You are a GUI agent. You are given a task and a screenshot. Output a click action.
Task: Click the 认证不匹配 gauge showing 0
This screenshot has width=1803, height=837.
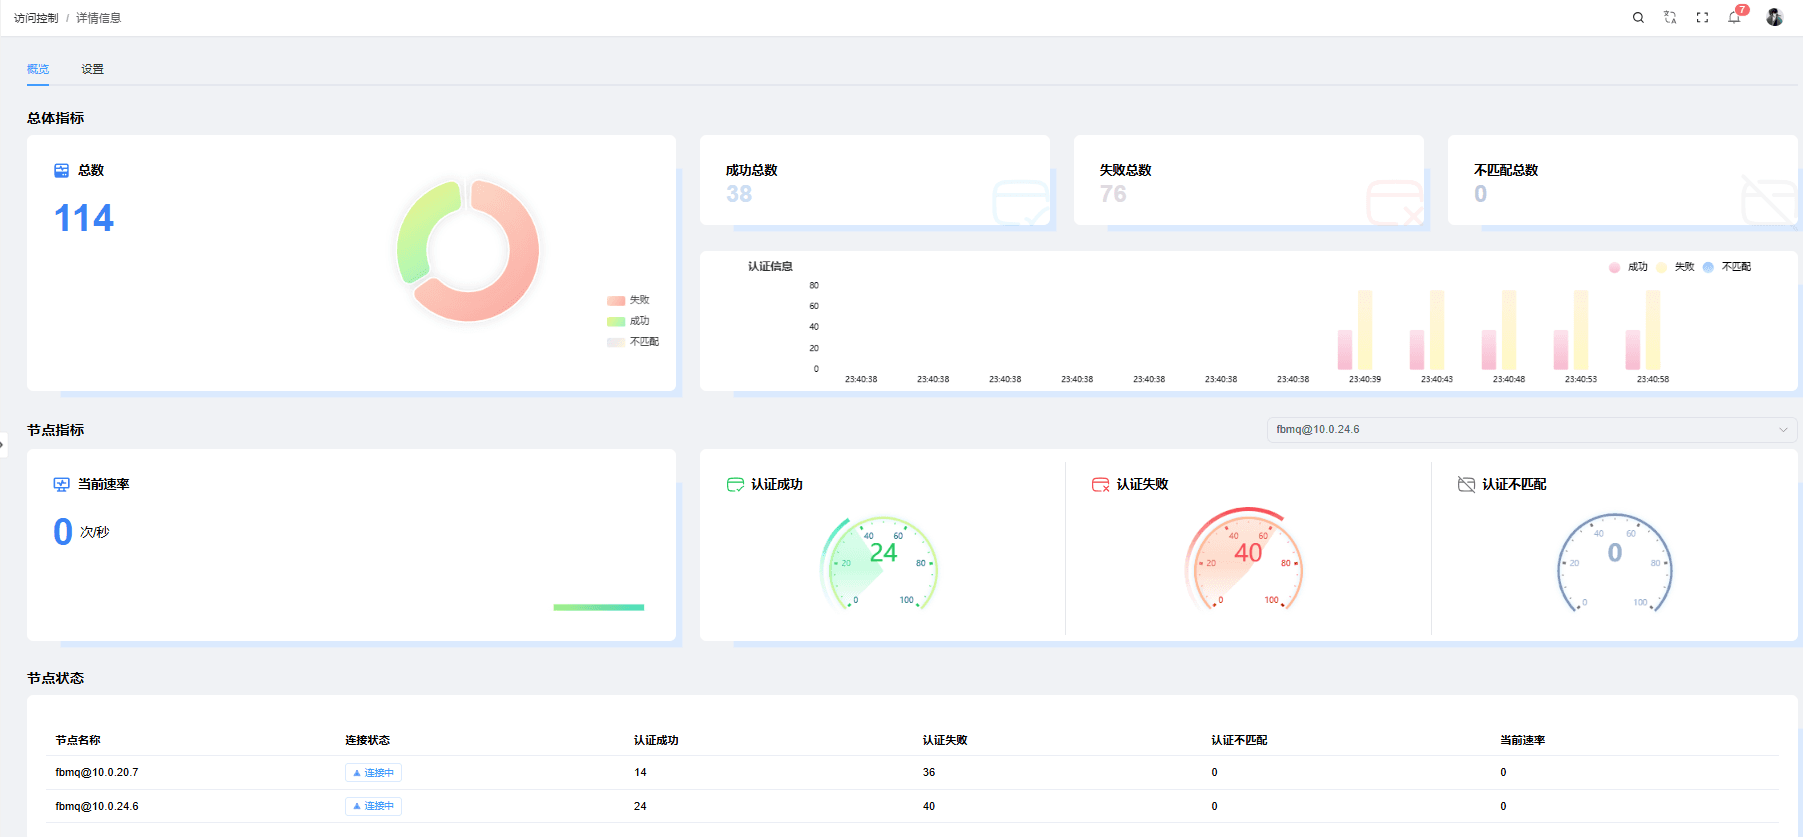[x=1614, y=562]
